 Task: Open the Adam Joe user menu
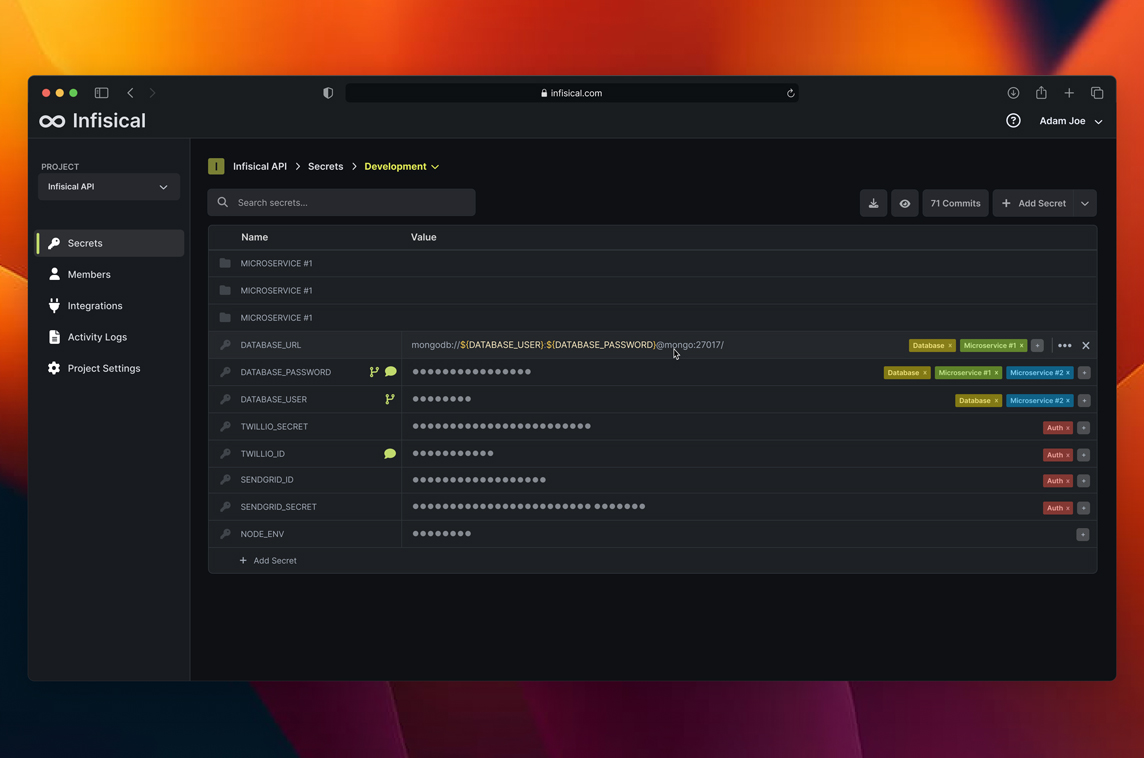coord(1070,121)
